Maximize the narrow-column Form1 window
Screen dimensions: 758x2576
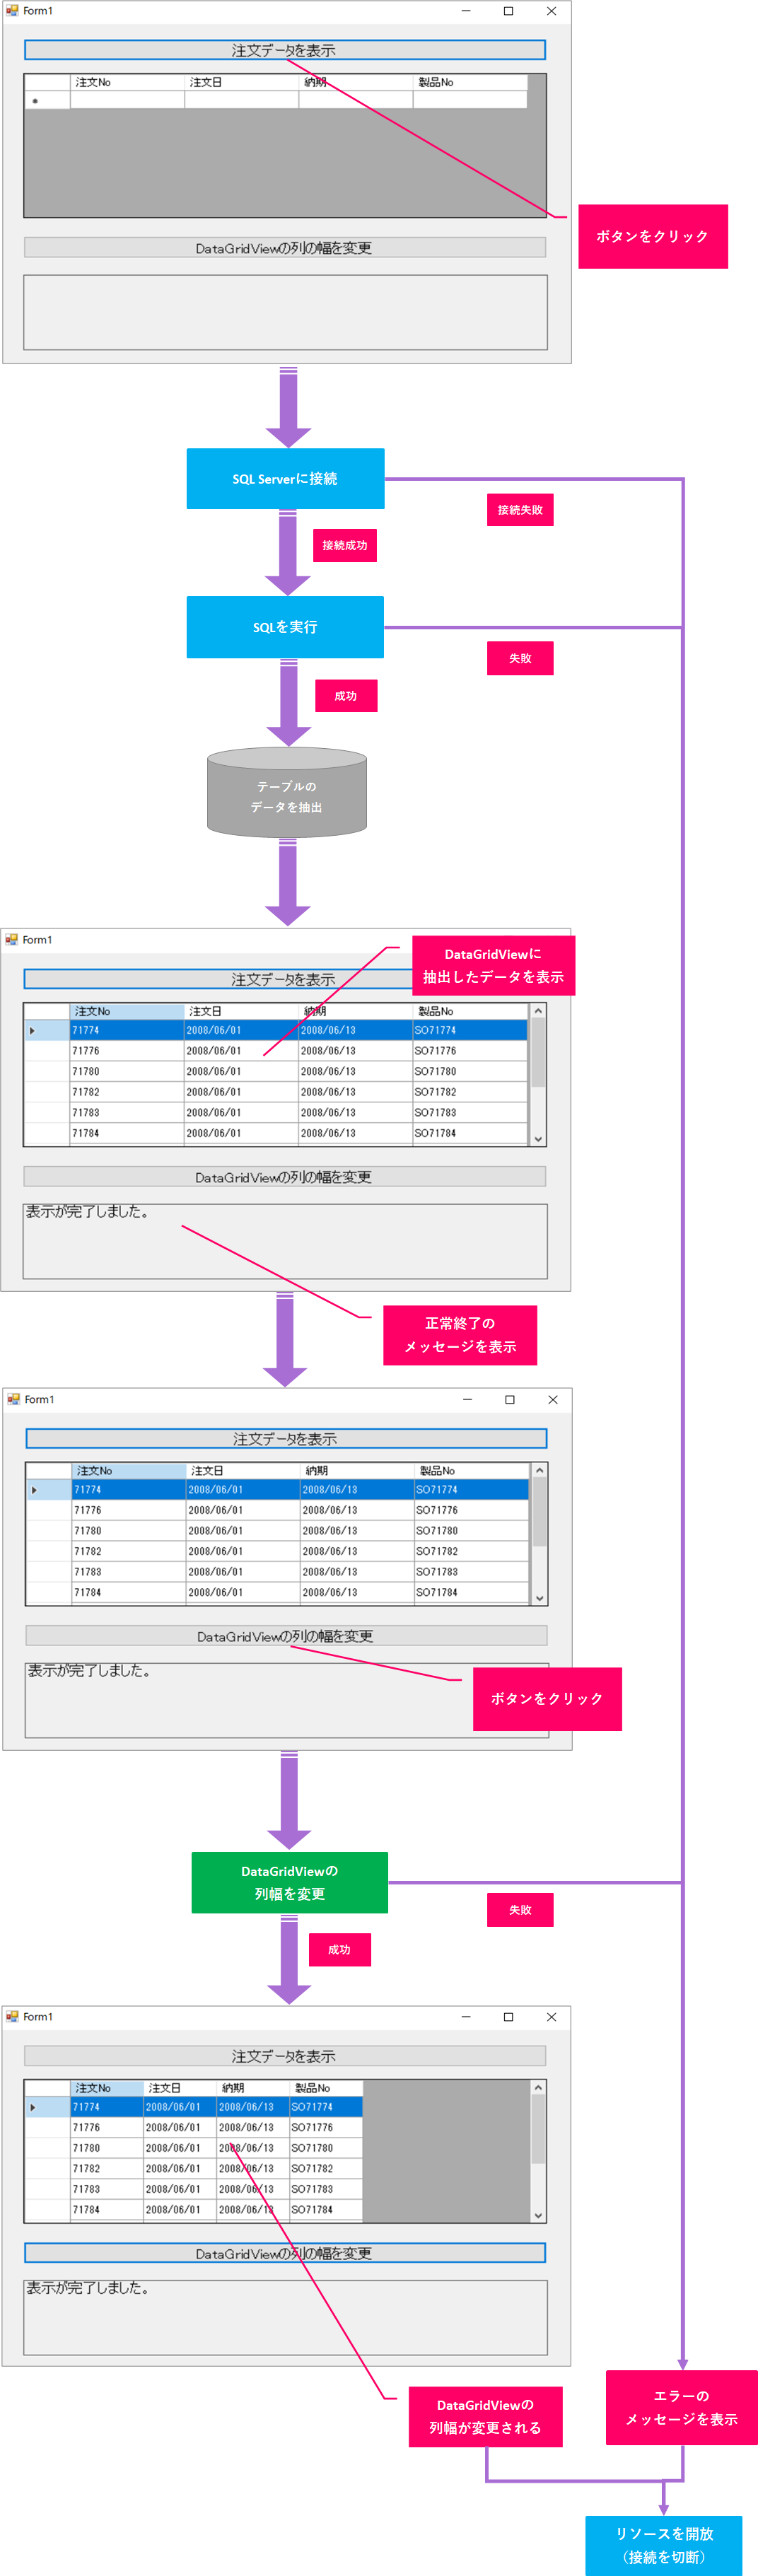508,2017
